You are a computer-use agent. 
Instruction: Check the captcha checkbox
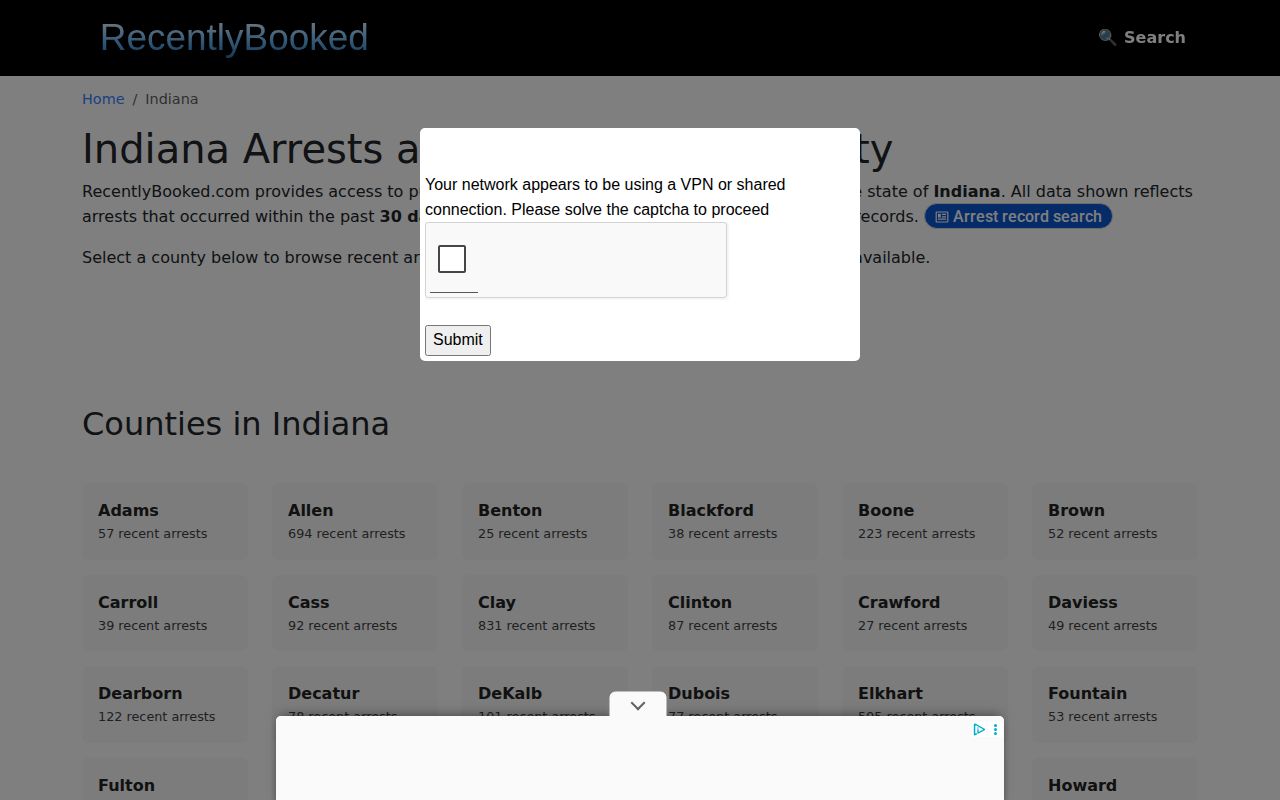click(452, 259)
